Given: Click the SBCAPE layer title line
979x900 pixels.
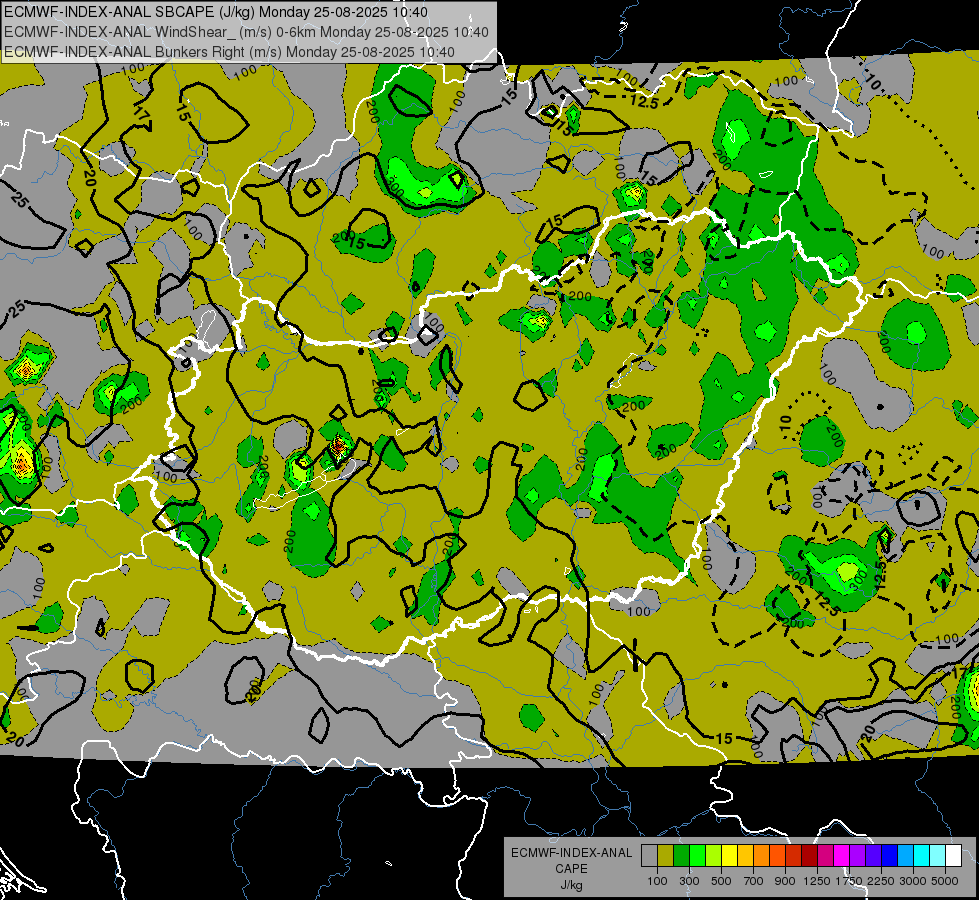Looking at the screenshot, I should pos(215,12).
